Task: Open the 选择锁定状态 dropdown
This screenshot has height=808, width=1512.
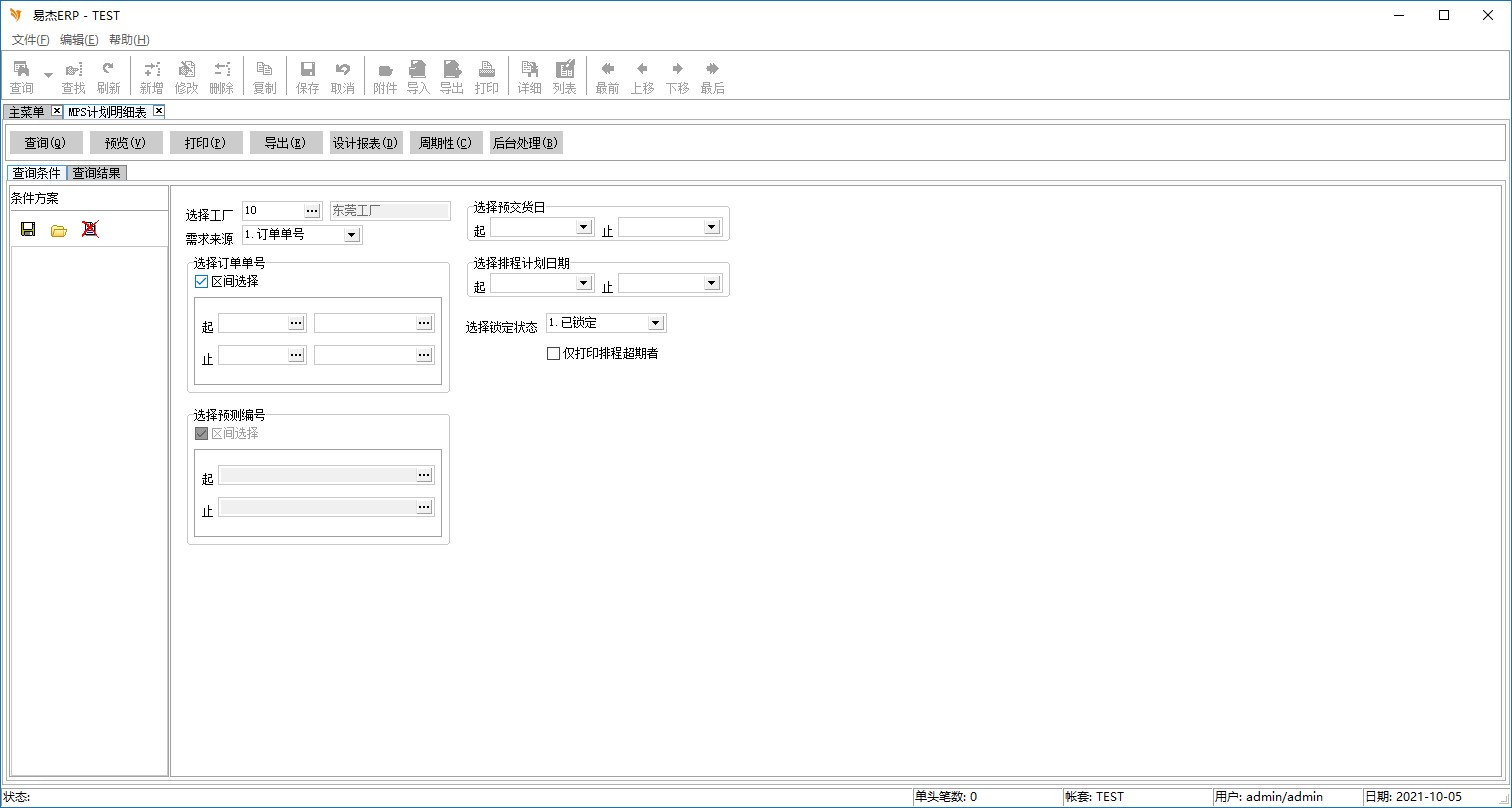Action: 655,323
